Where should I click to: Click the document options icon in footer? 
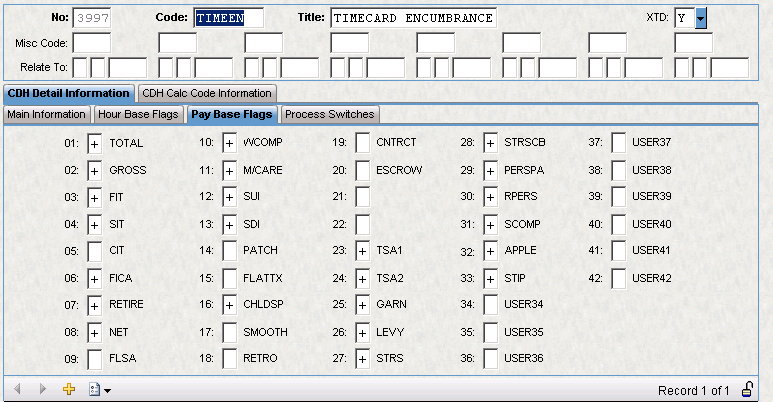tap(94, 389)
